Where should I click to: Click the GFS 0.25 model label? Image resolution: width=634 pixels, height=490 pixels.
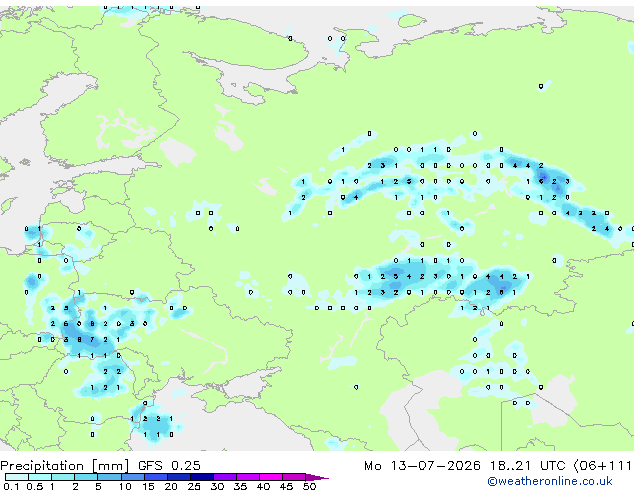(169, 466)
